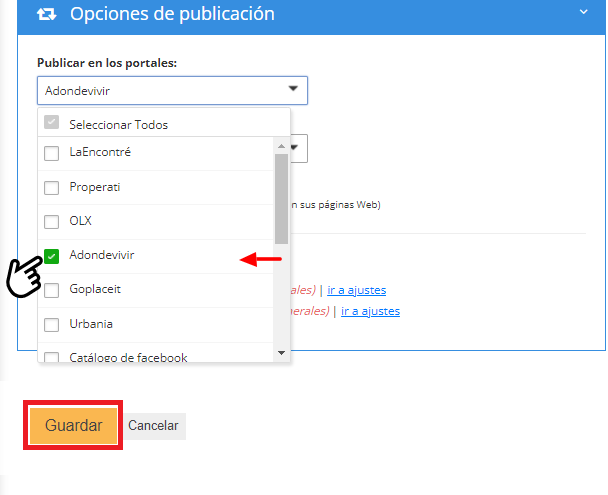Tick the Catálogo de facebook checkbox
The image size is (608, 495).
[52, 356]
